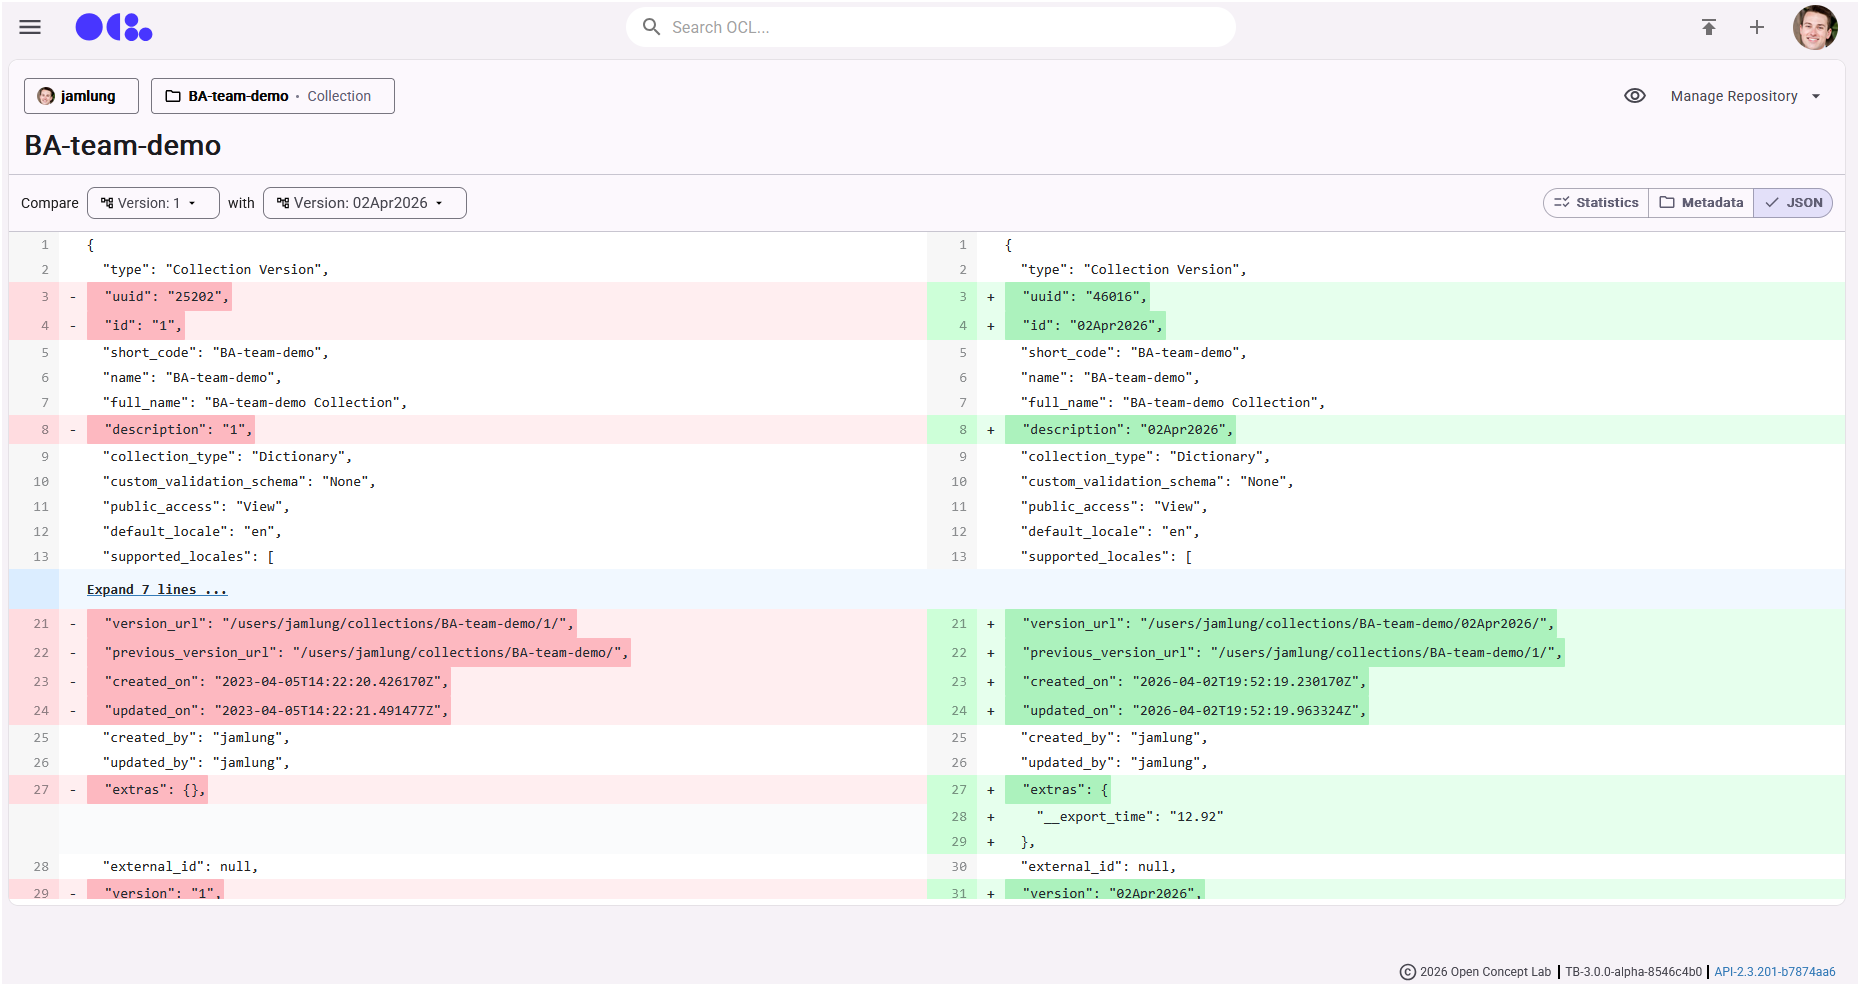Toggle the eye watch icon

[x=1635, y=96]
